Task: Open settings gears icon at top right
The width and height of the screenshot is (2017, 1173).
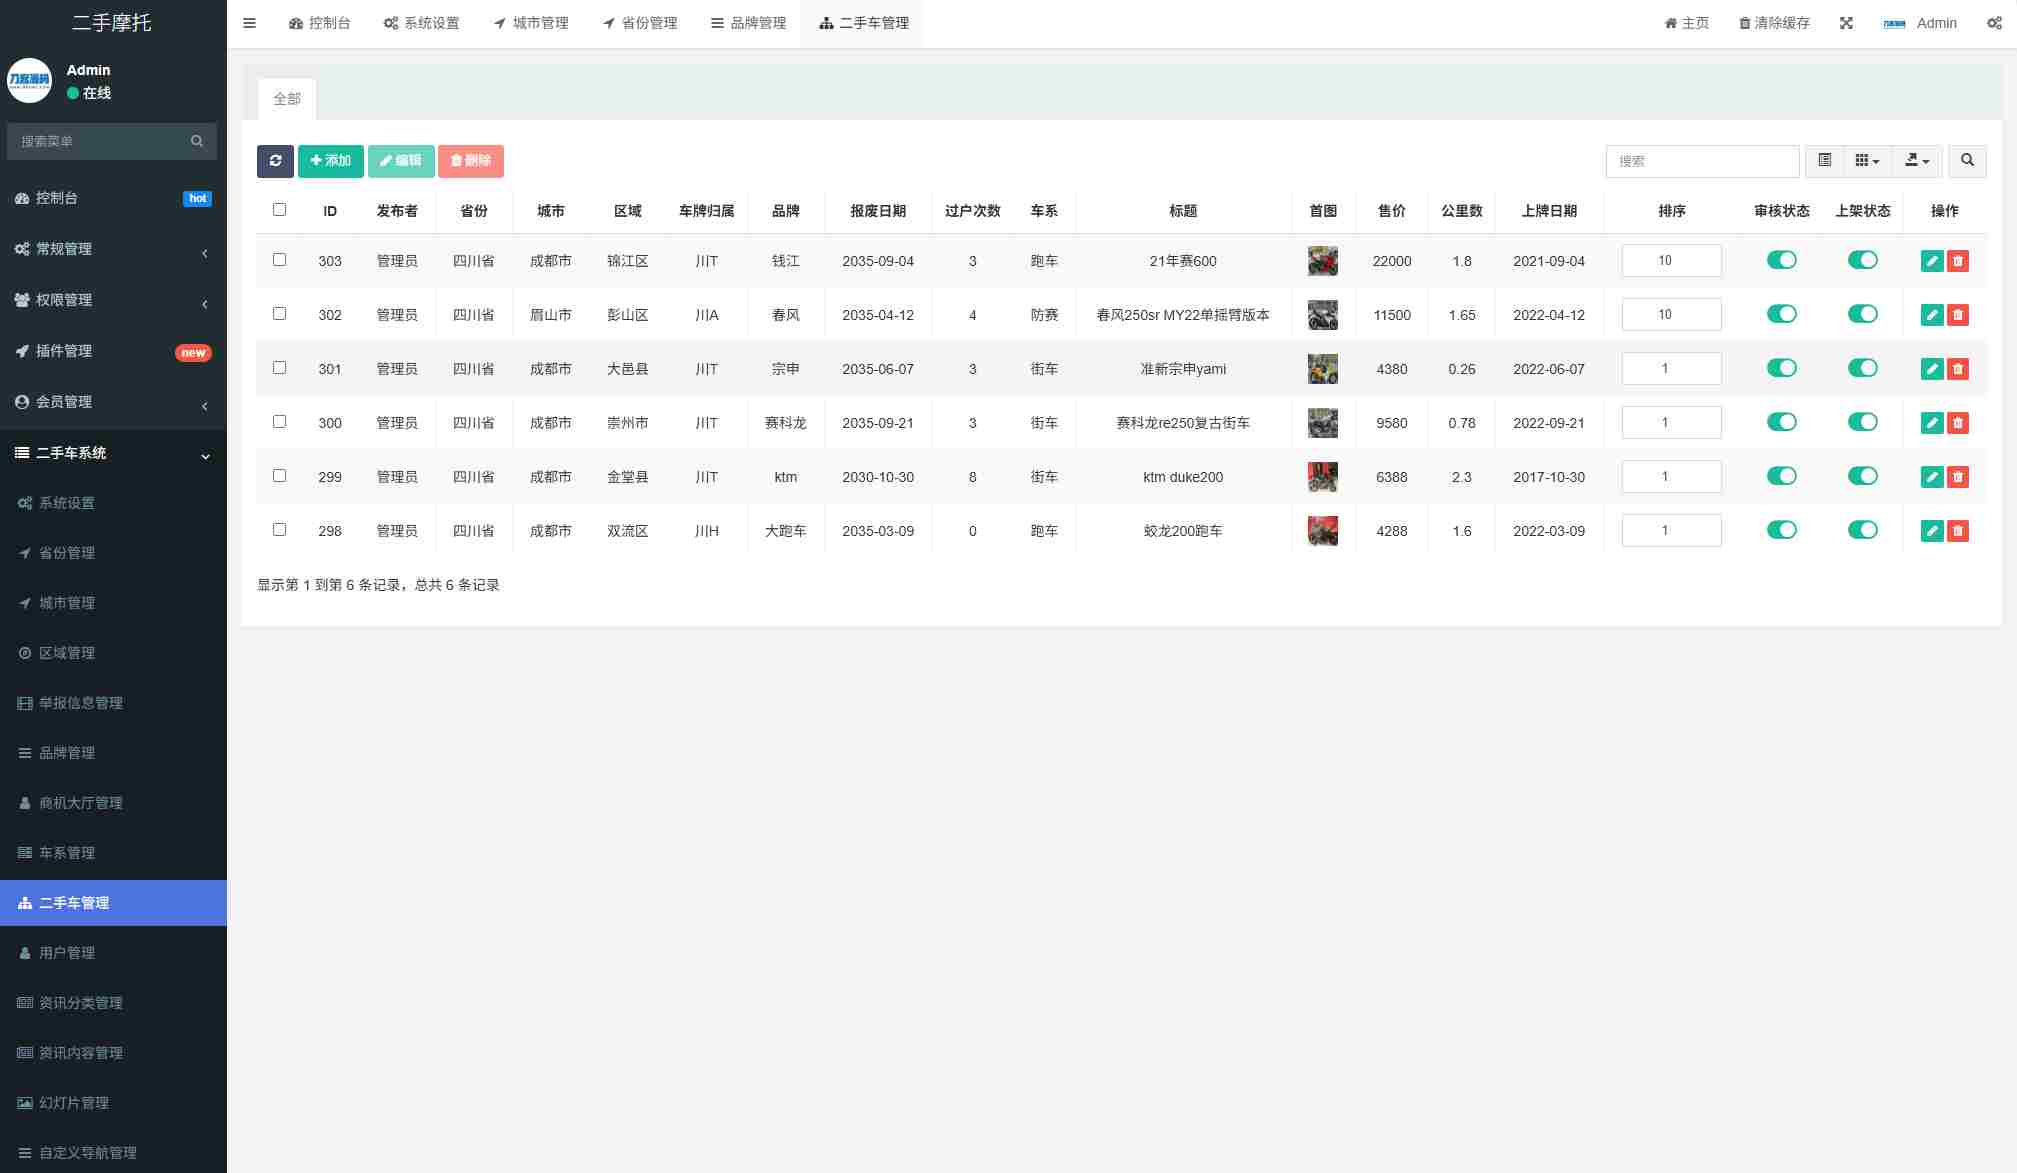Action: coord(1994,23)
